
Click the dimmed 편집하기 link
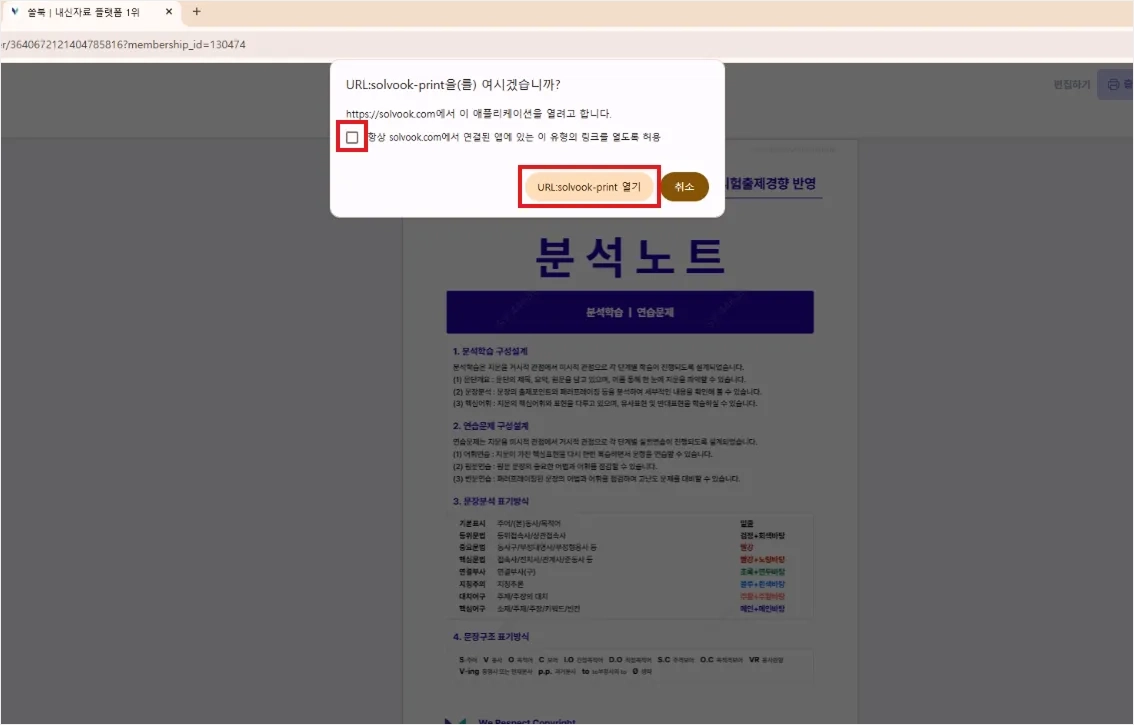pos(1071,85)
